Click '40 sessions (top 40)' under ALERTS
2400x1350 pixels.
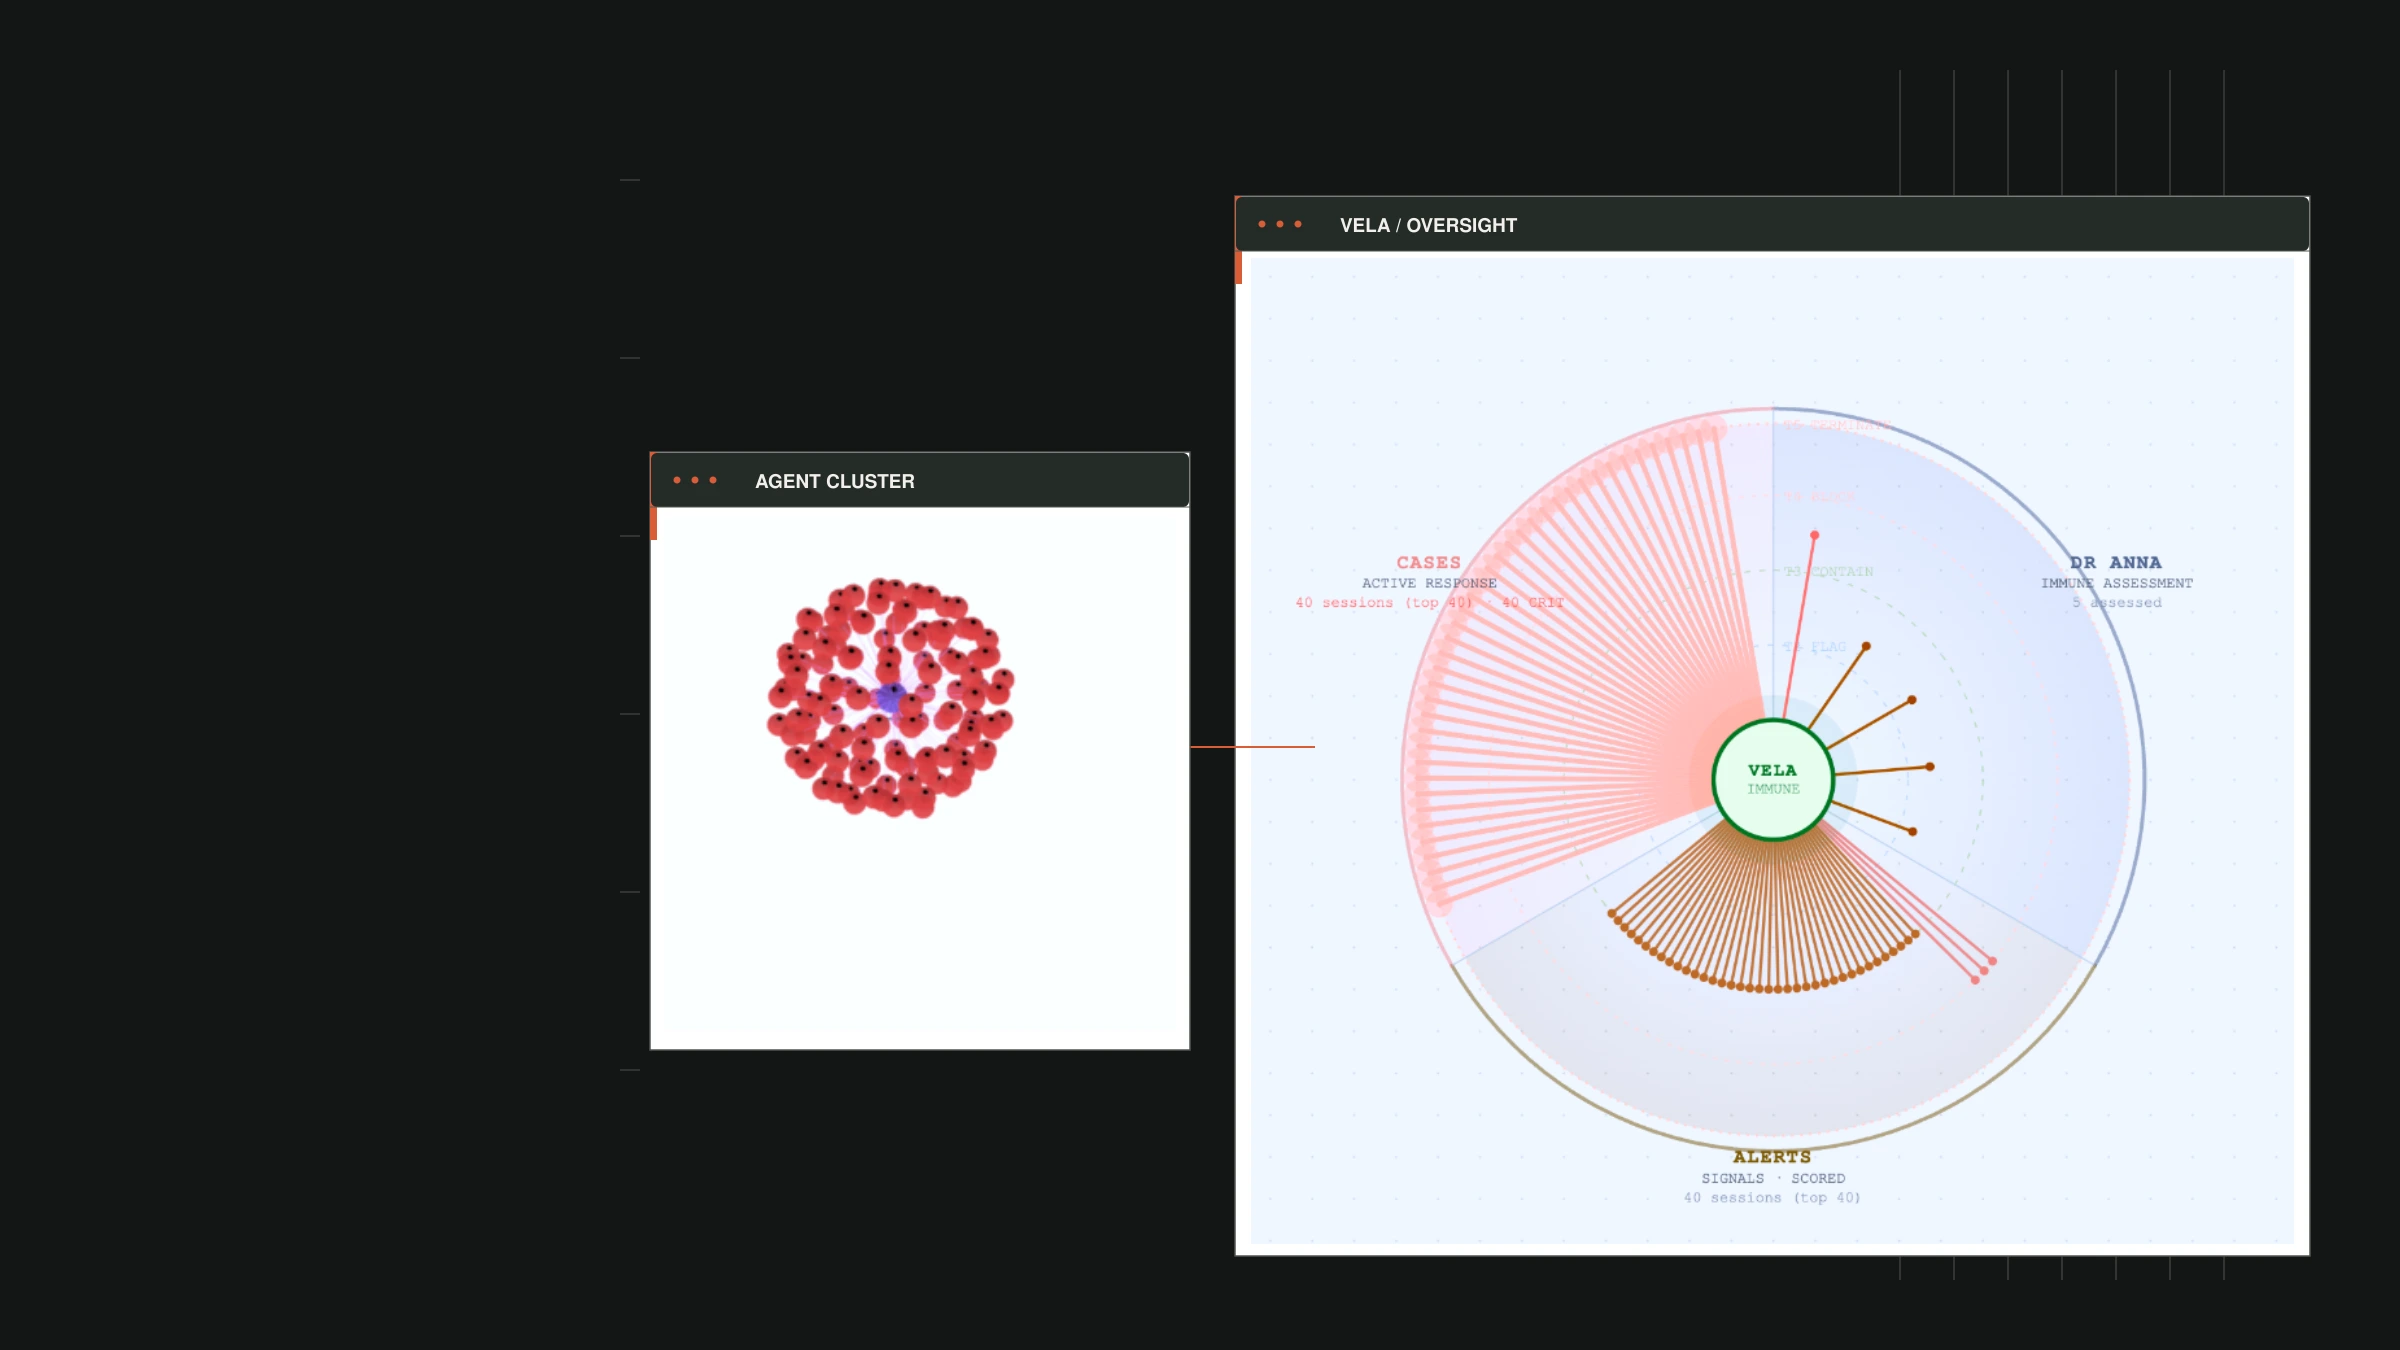pos(1772,1197)
